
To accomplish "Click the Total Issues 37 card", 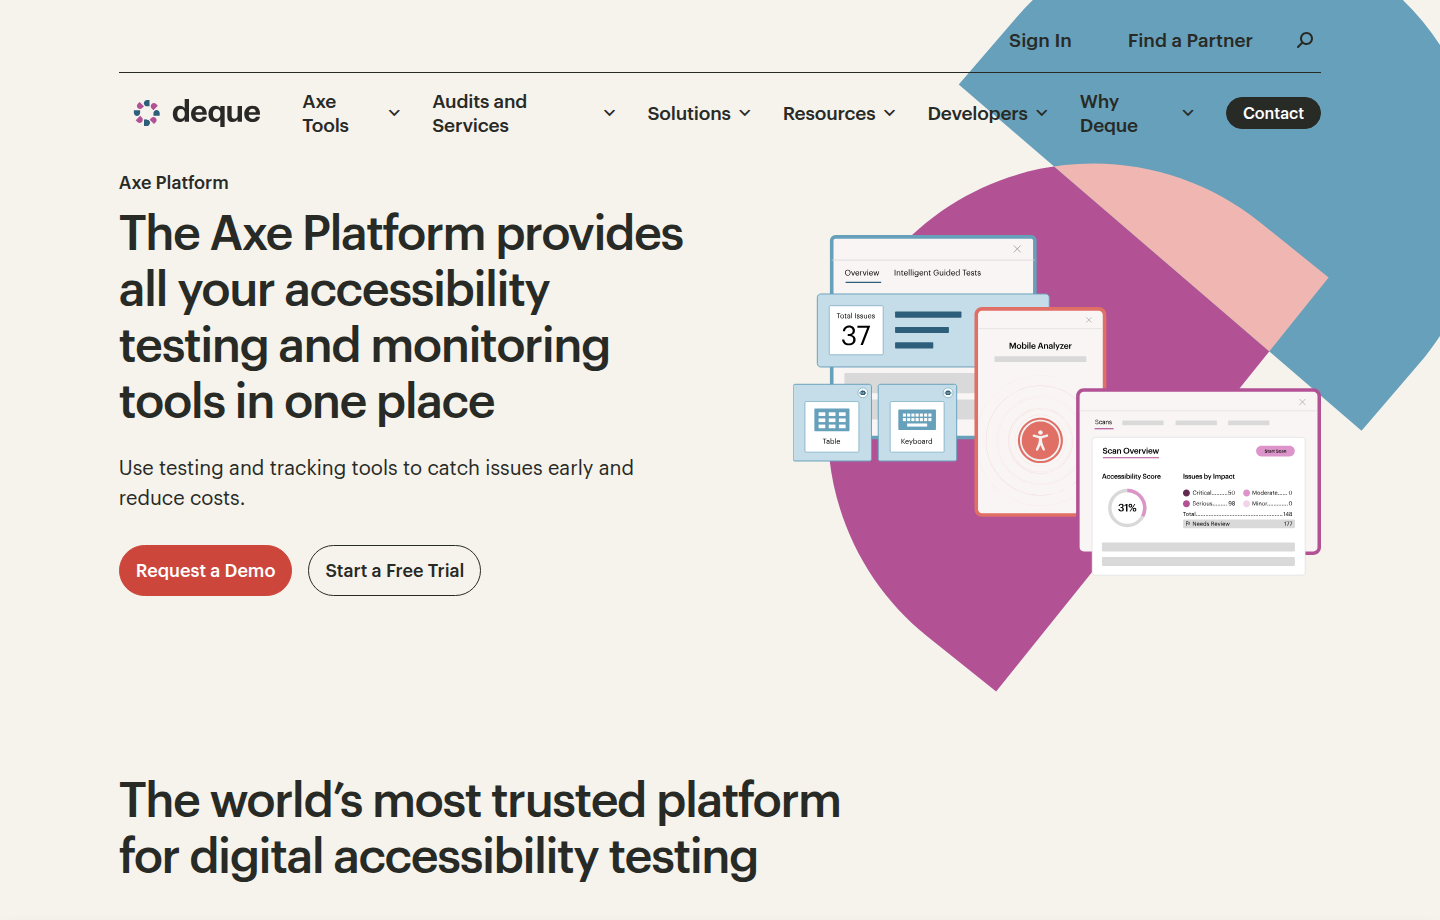I will [x=856, y=330].
